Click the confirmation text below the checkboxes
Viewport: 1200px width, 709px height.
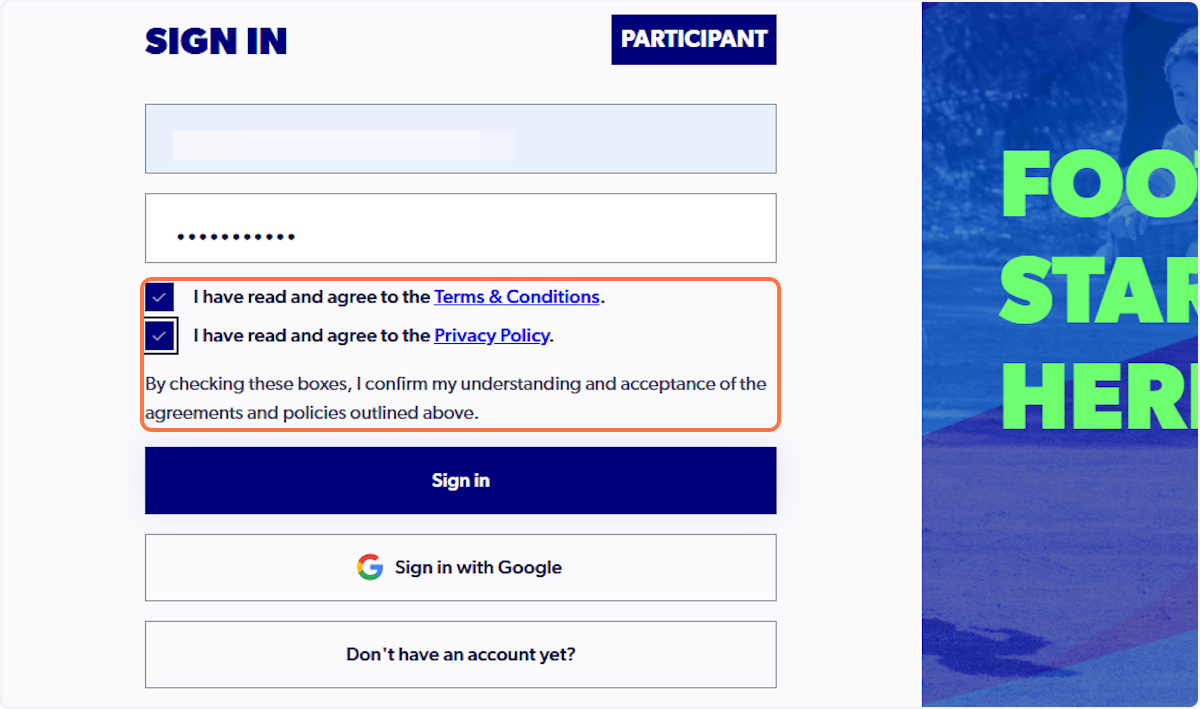pyautogui.click(x=455, y=397)
